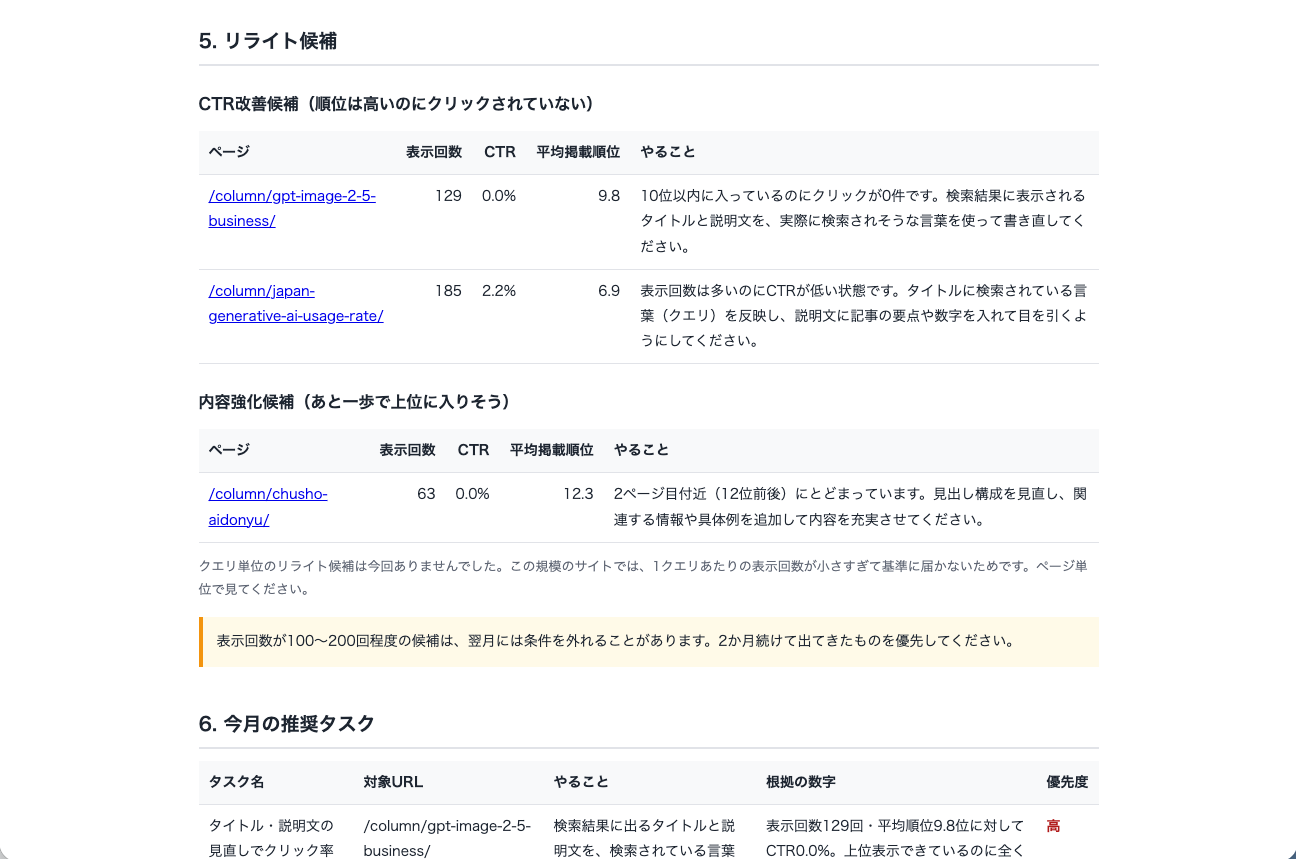Open the /column/gpt-image-2-5-business/ link
This screenshot has height=859, width=1296.
tap(292, 208)
